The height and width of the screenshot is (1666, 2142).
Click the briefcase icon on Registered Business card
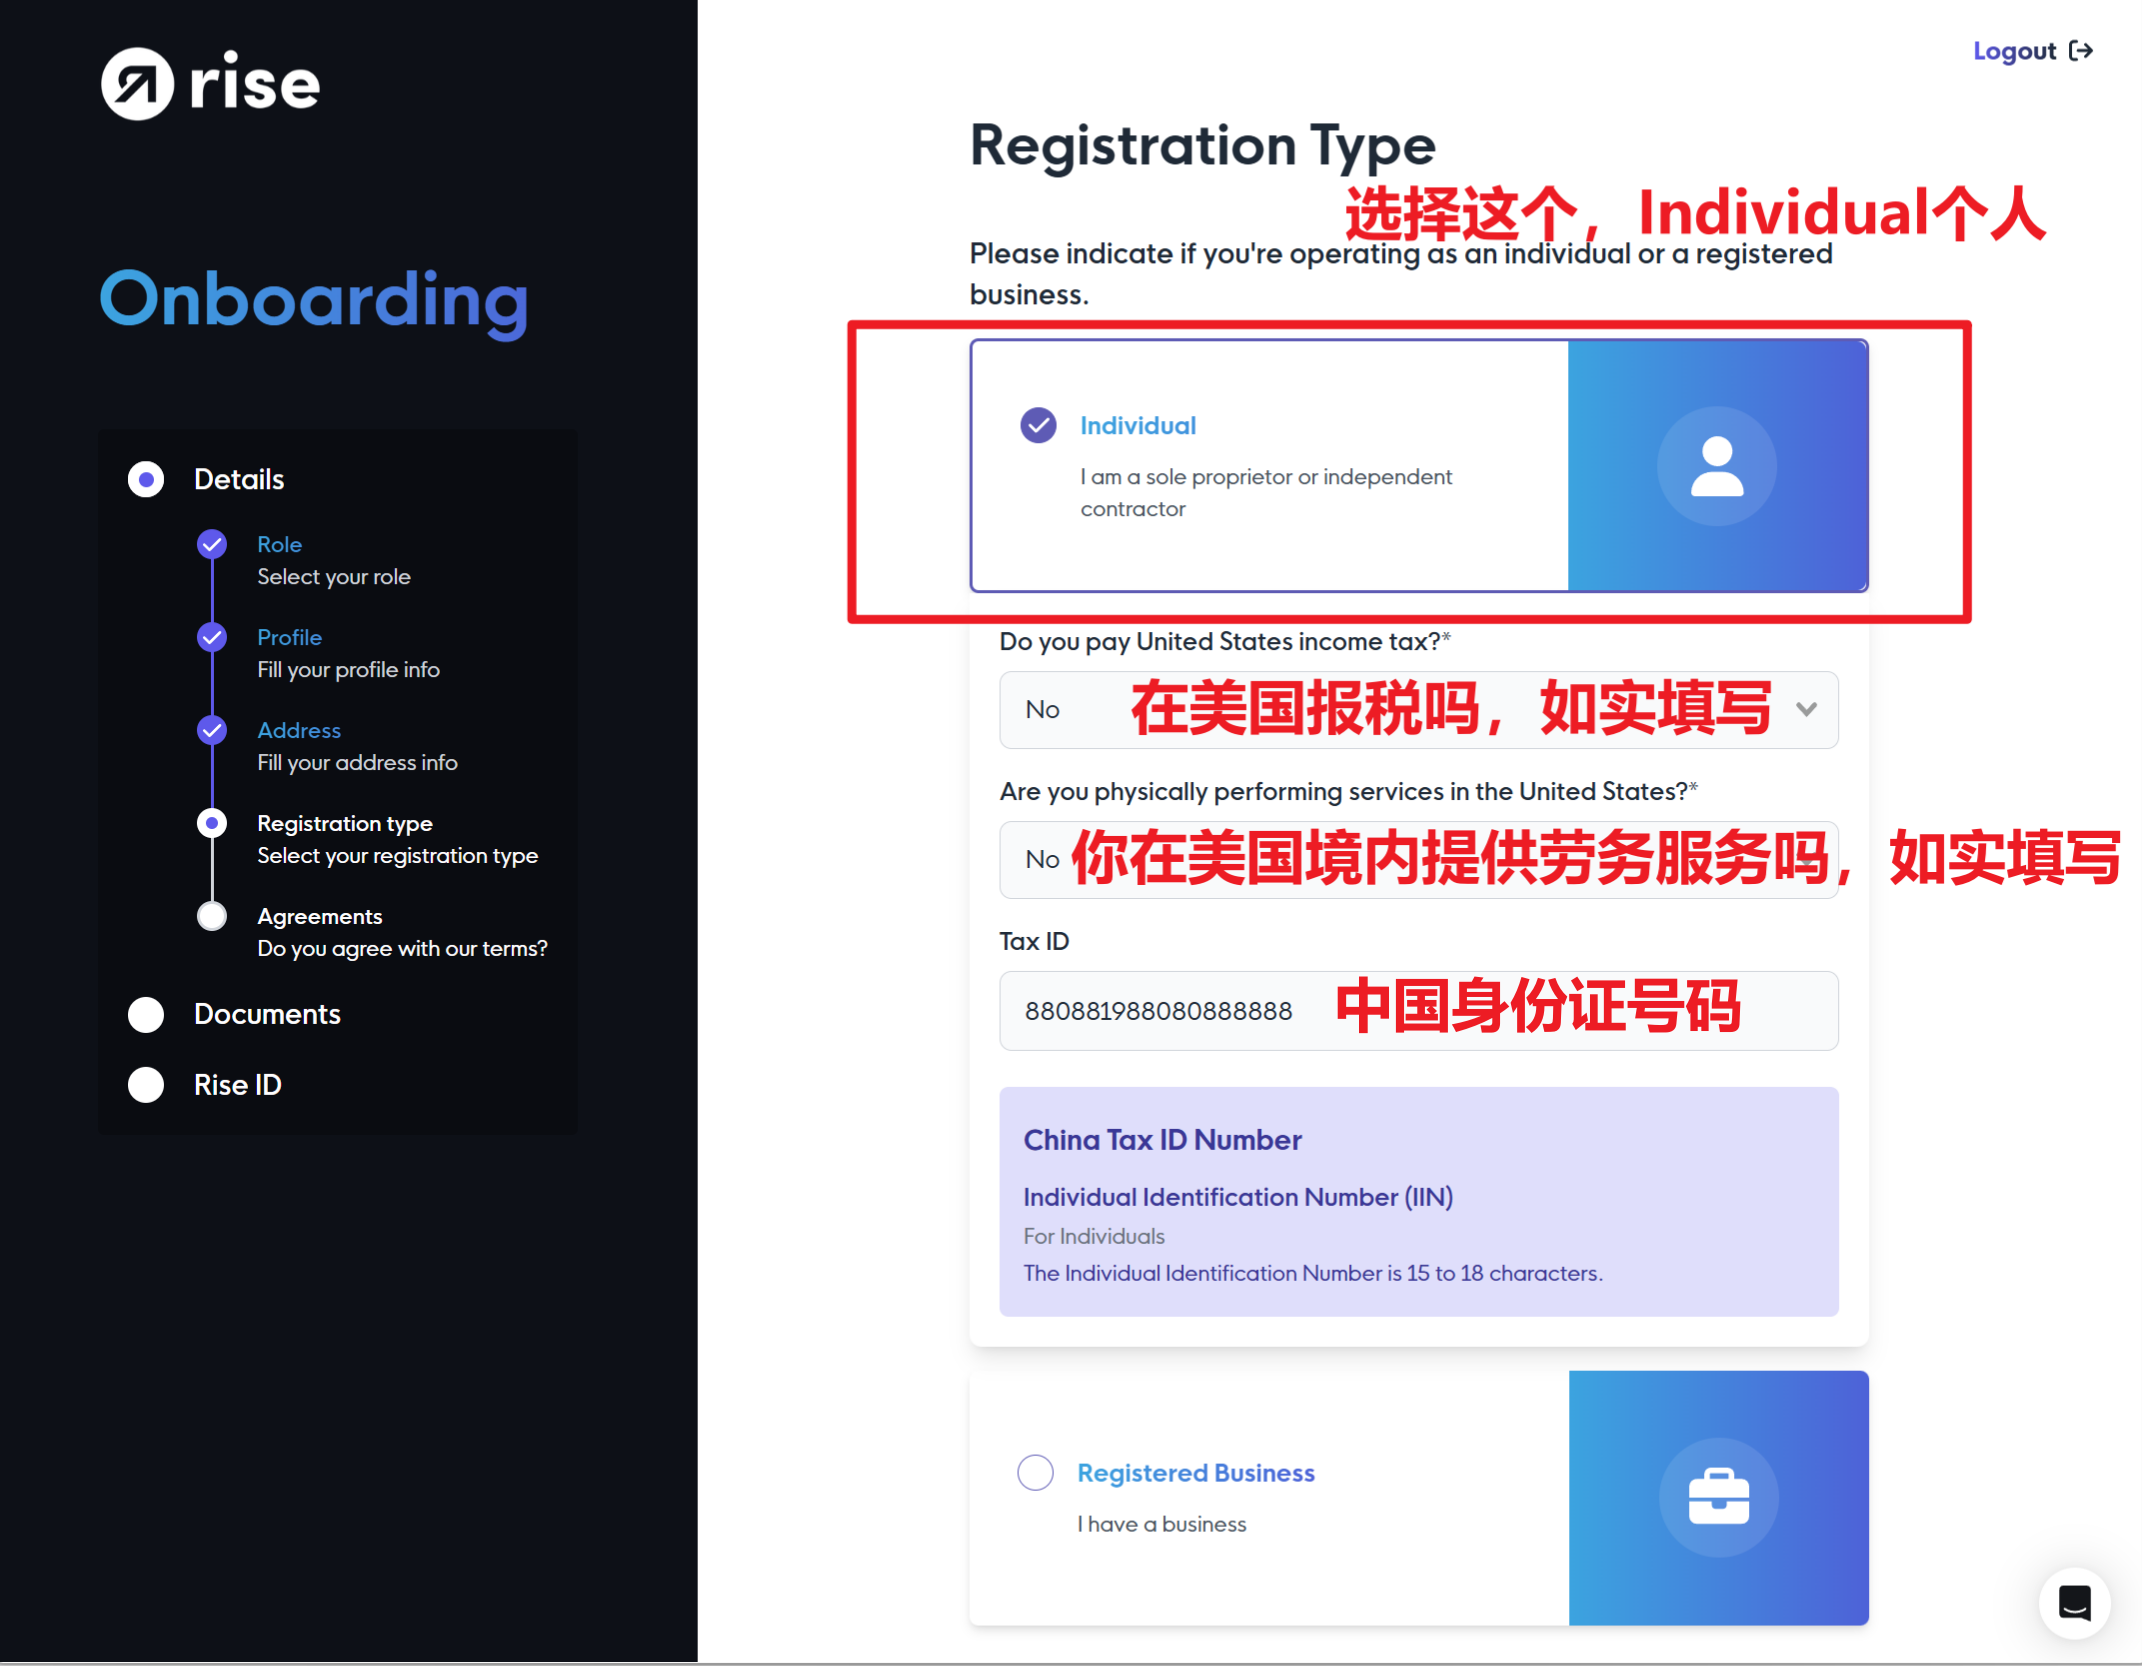pyautogui.click(x=1718, y=1497)
